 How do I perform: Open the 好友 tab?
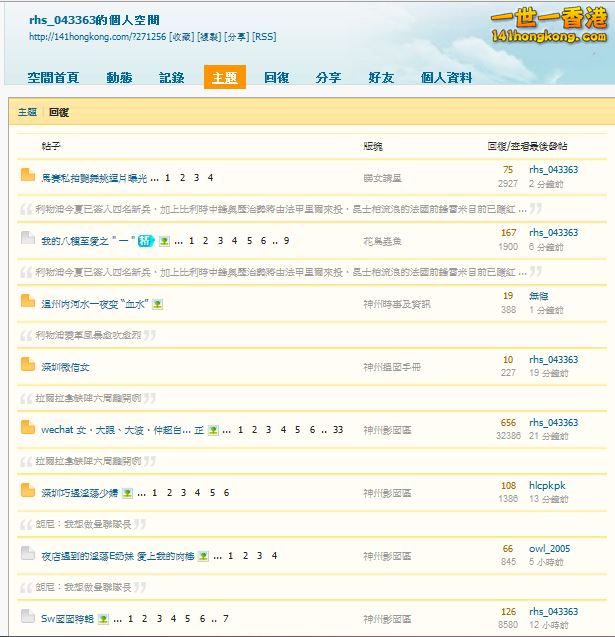(381, 77)
